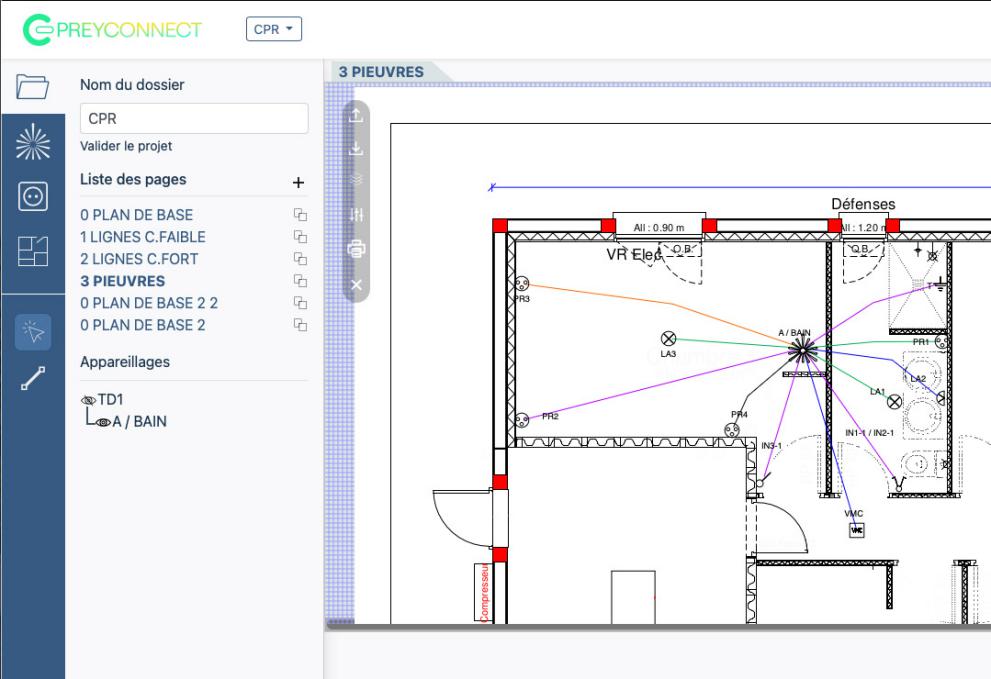
Task: Toggle visibility of A / BAIN item
Action: pos(104,422)
